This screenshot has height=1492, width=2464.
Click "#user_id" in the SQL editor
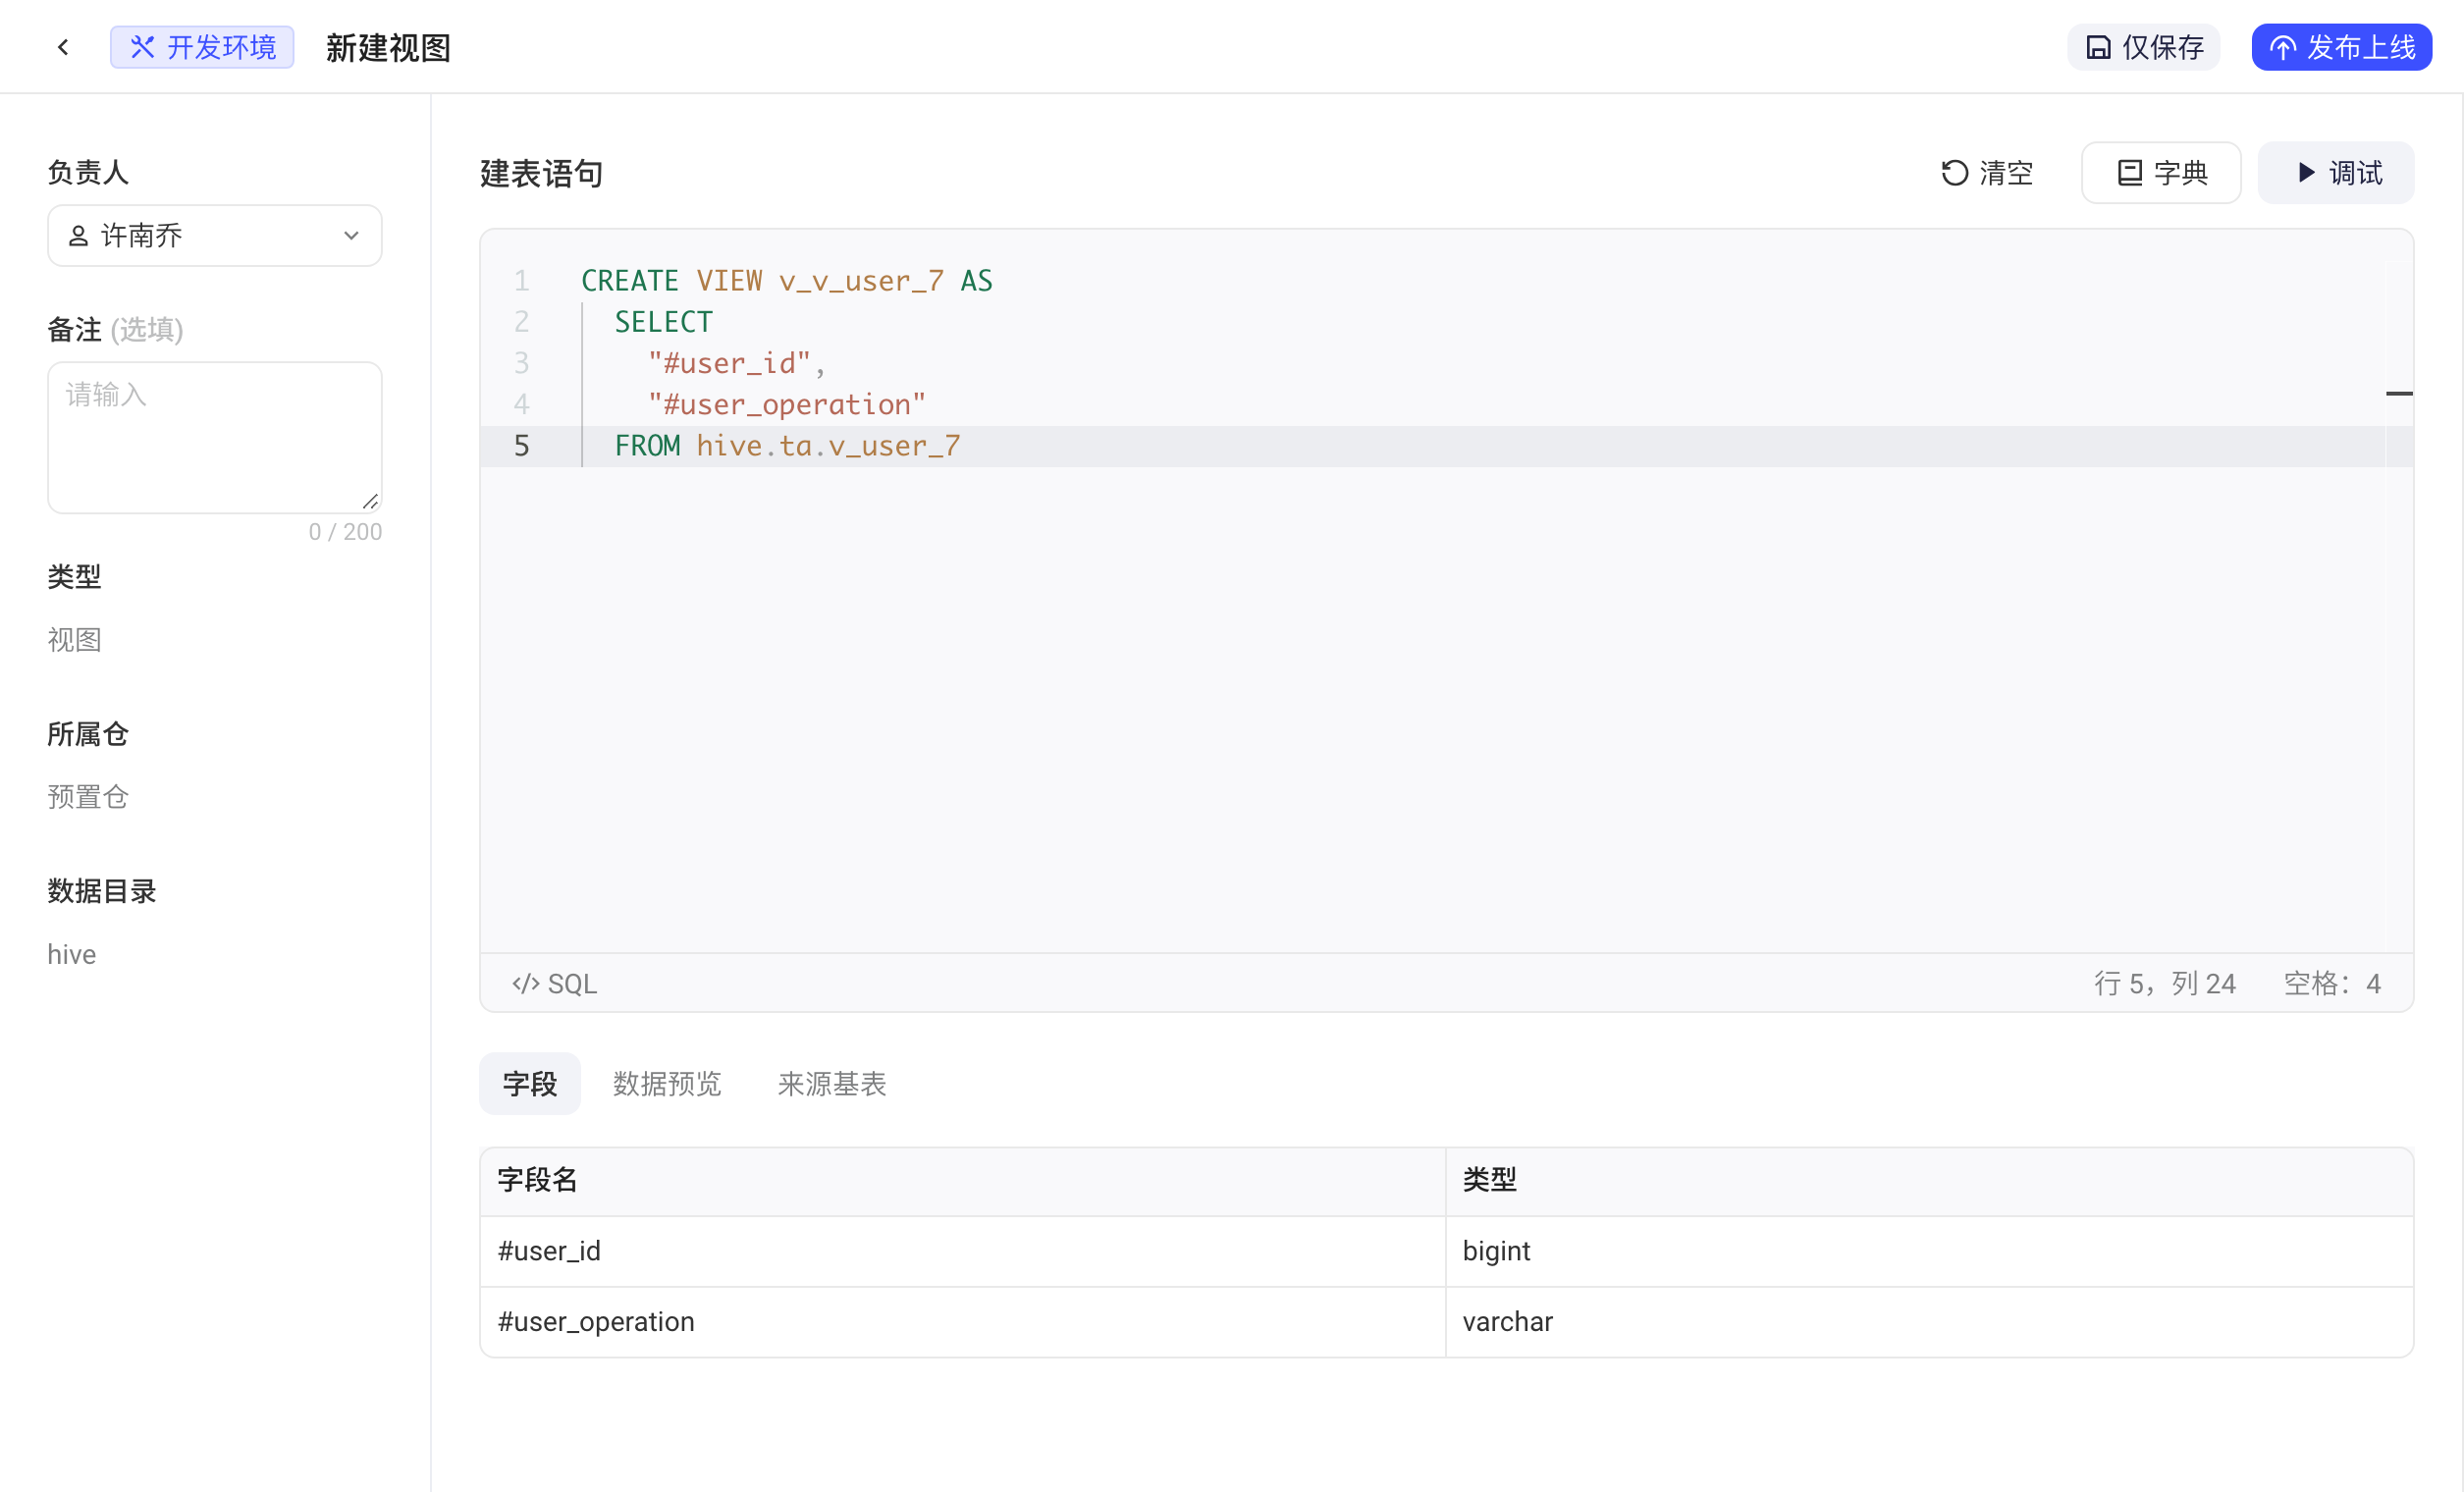pos(729,363)
